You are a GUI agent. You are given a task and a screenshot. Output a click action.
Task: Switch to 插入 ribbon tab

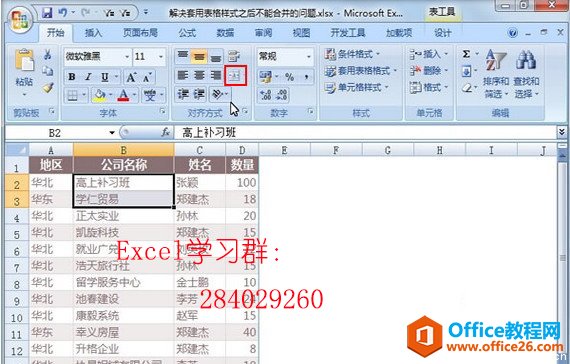(93, 33)
